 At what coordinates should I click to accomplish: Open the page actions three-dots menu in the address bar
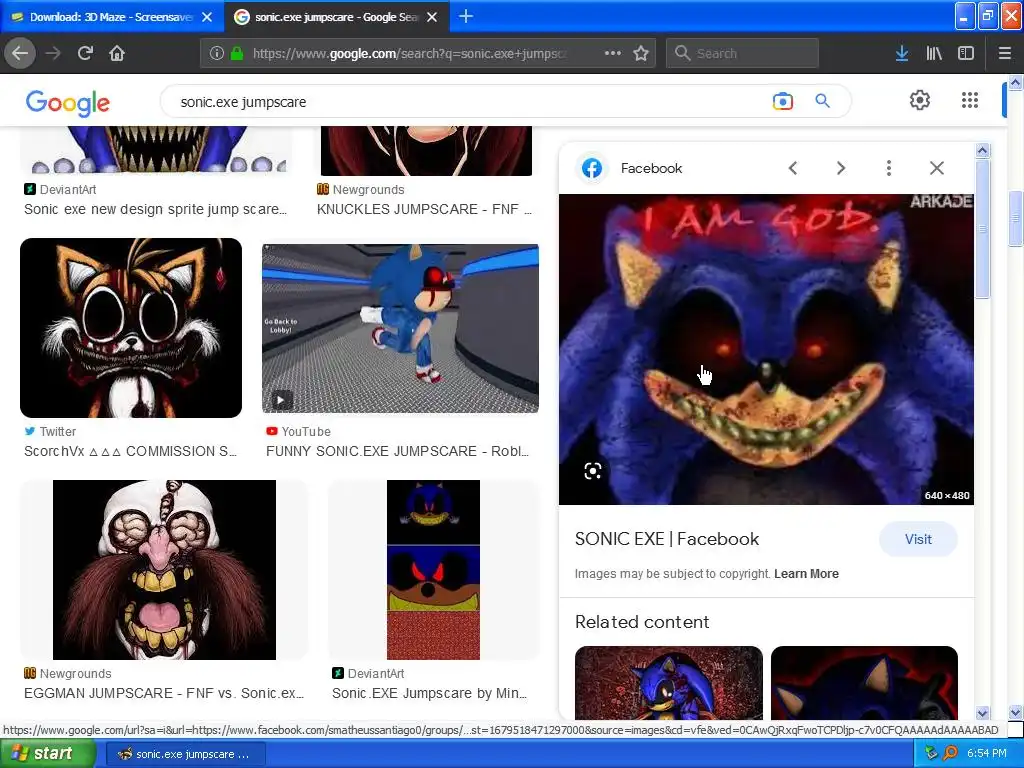pos(613,53)
